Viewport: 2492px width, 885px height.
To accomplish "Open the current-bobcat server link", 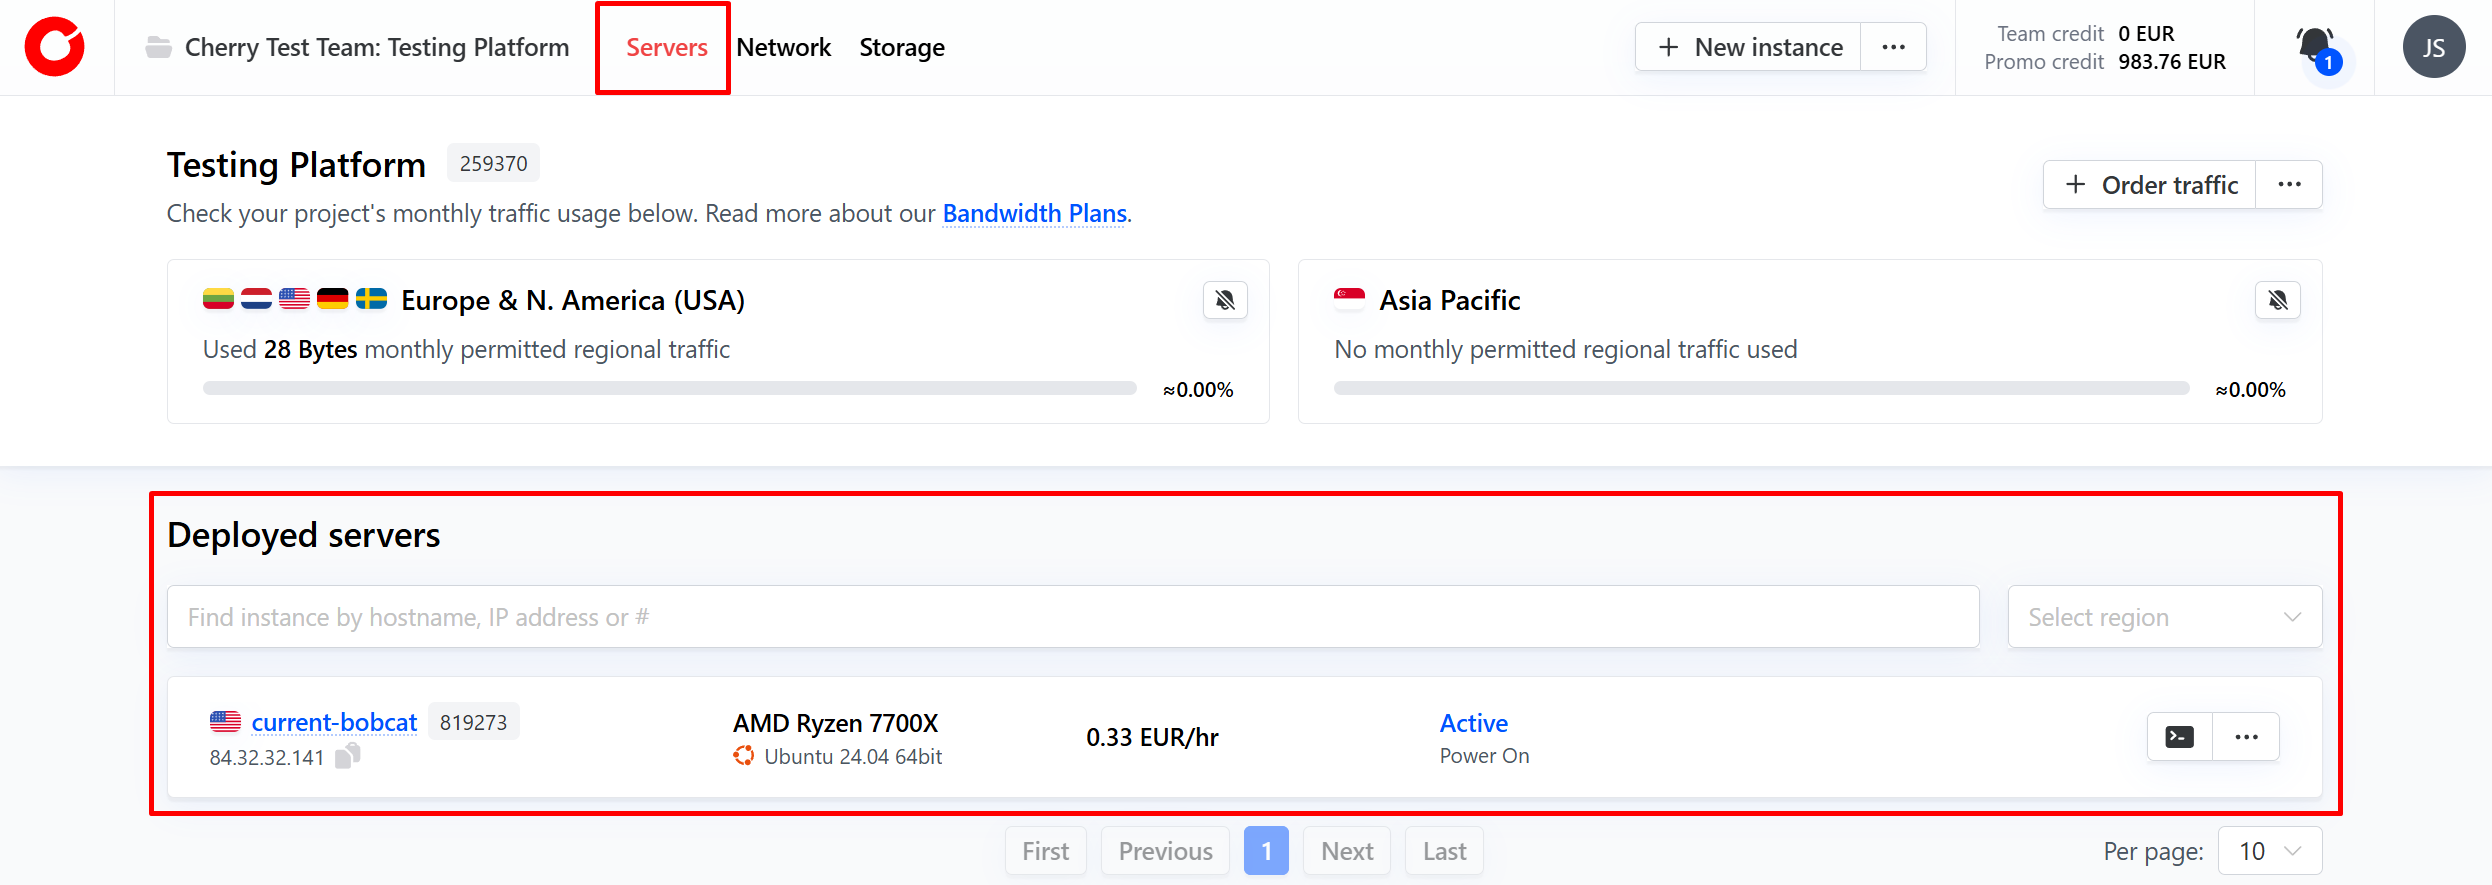I will pos(334,722).
